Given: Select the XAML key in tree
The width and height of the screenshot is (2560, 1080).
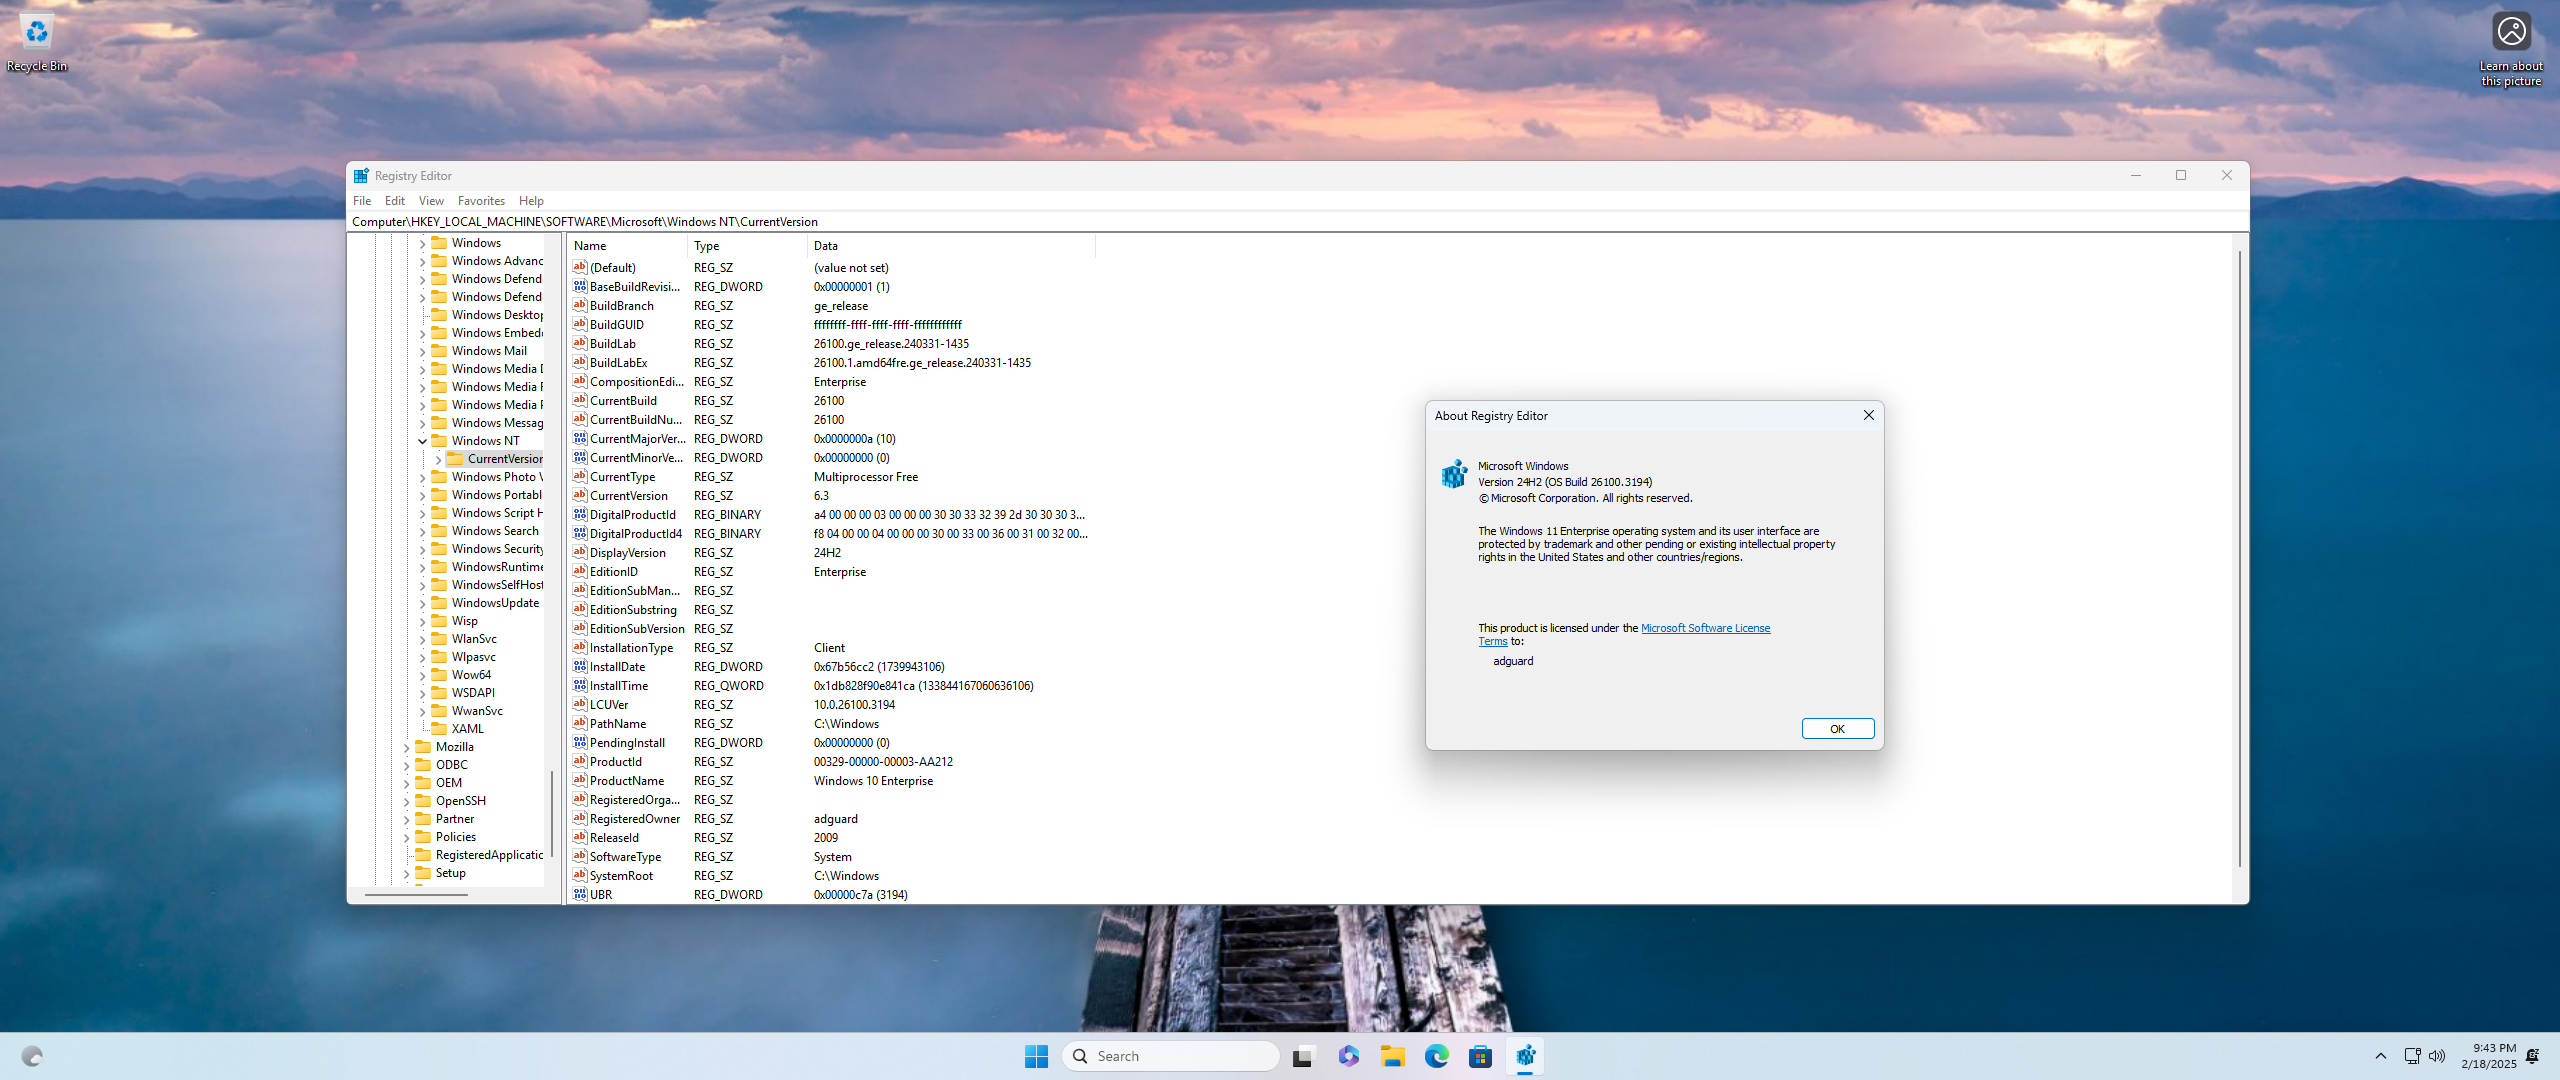Looking at the screenshot, I should click(x=467, y=729).
